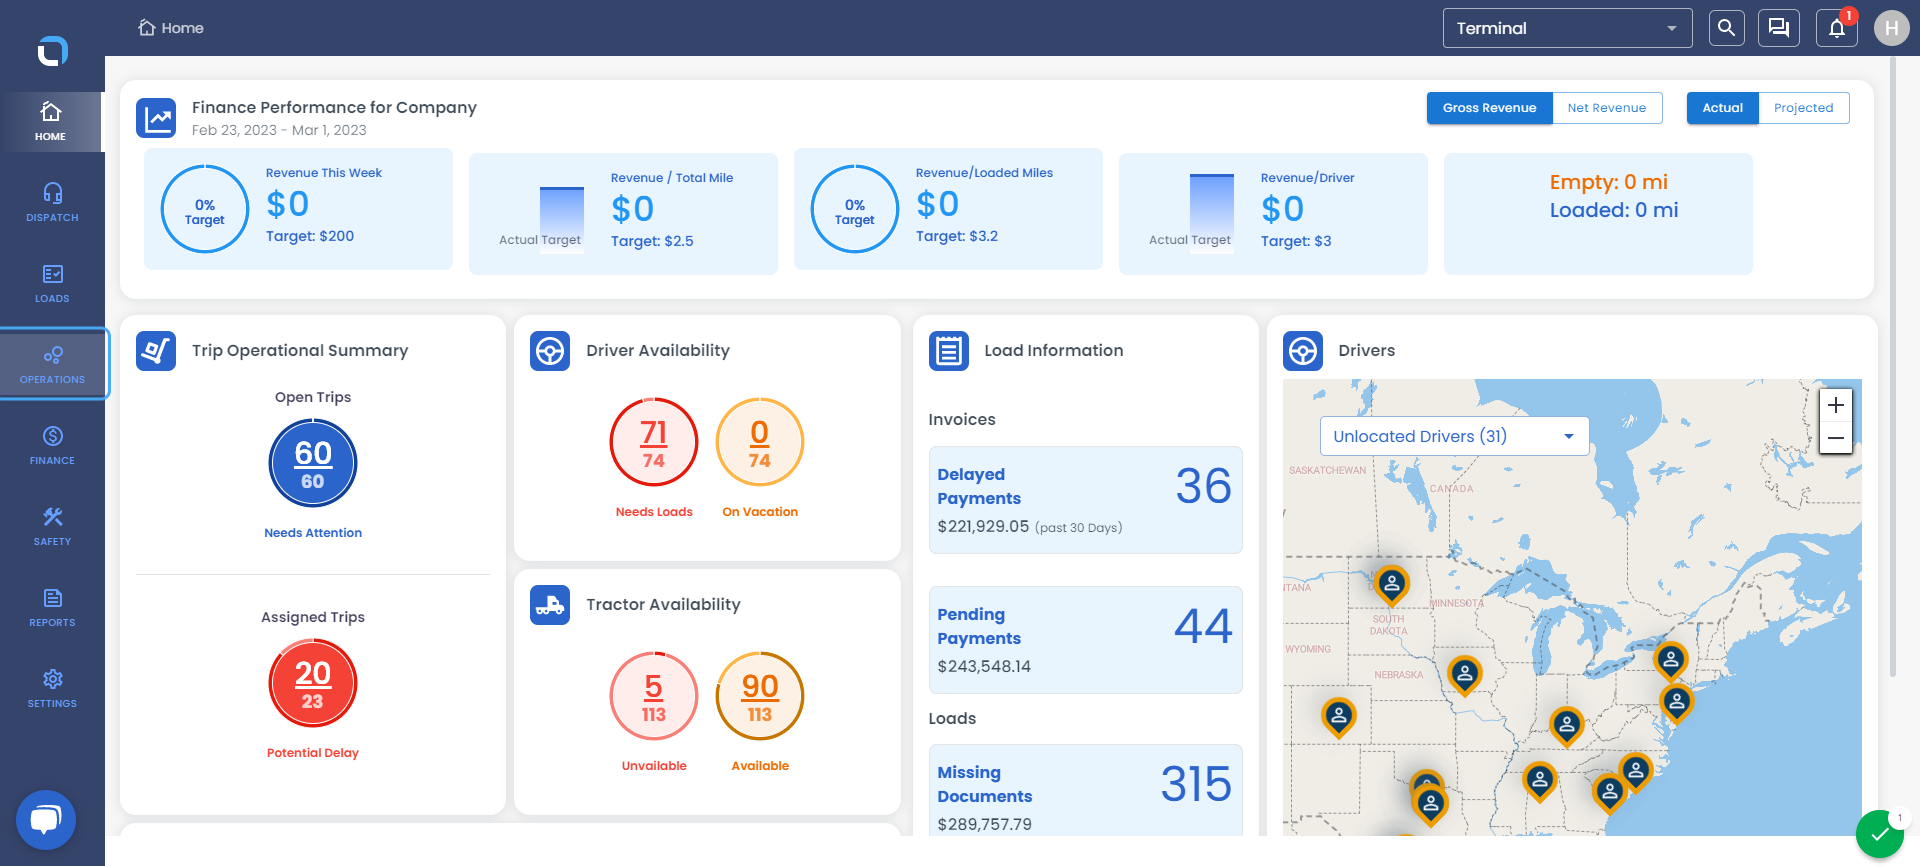Click the Load Information document icon

[949, 351]
